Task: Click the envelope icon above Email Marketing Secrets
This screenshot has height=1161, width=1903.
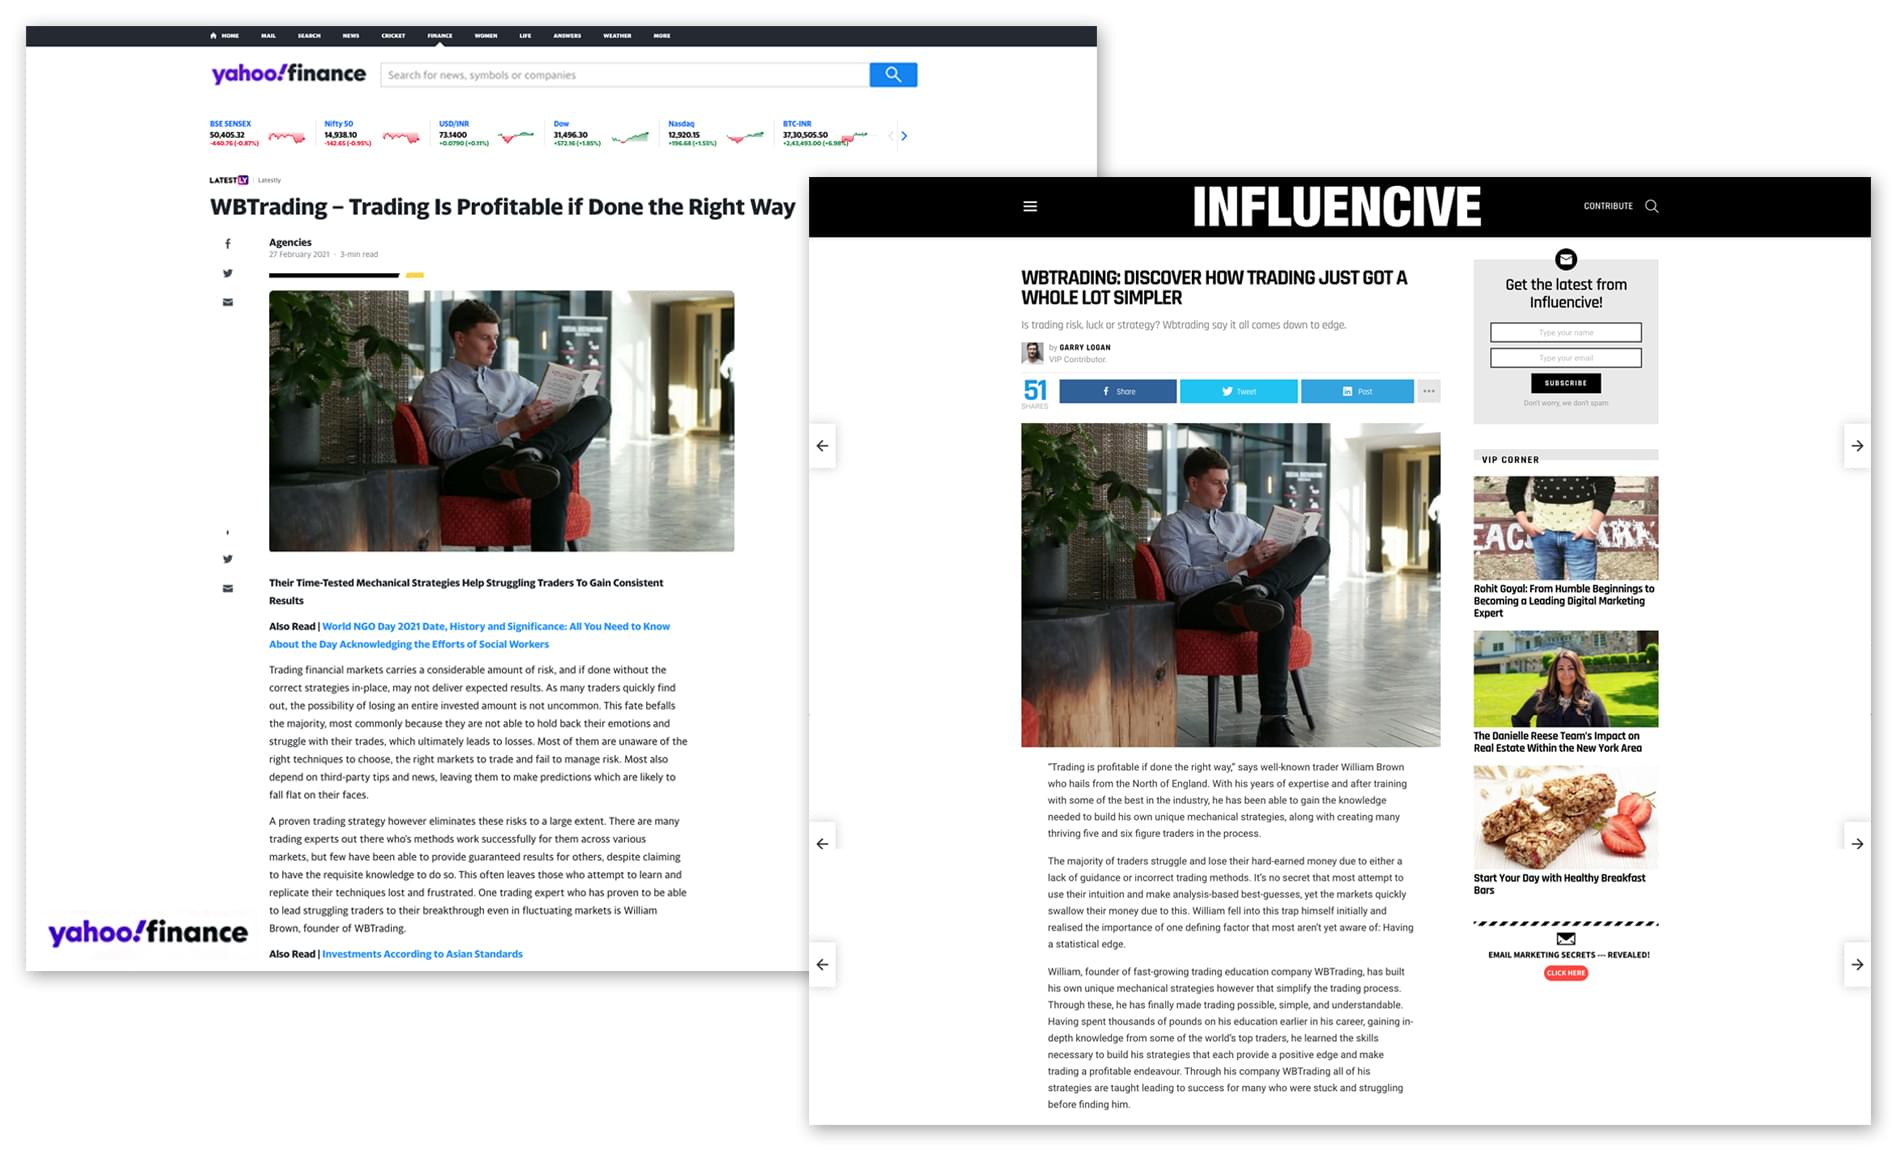Action: [x=1566, y=939]
